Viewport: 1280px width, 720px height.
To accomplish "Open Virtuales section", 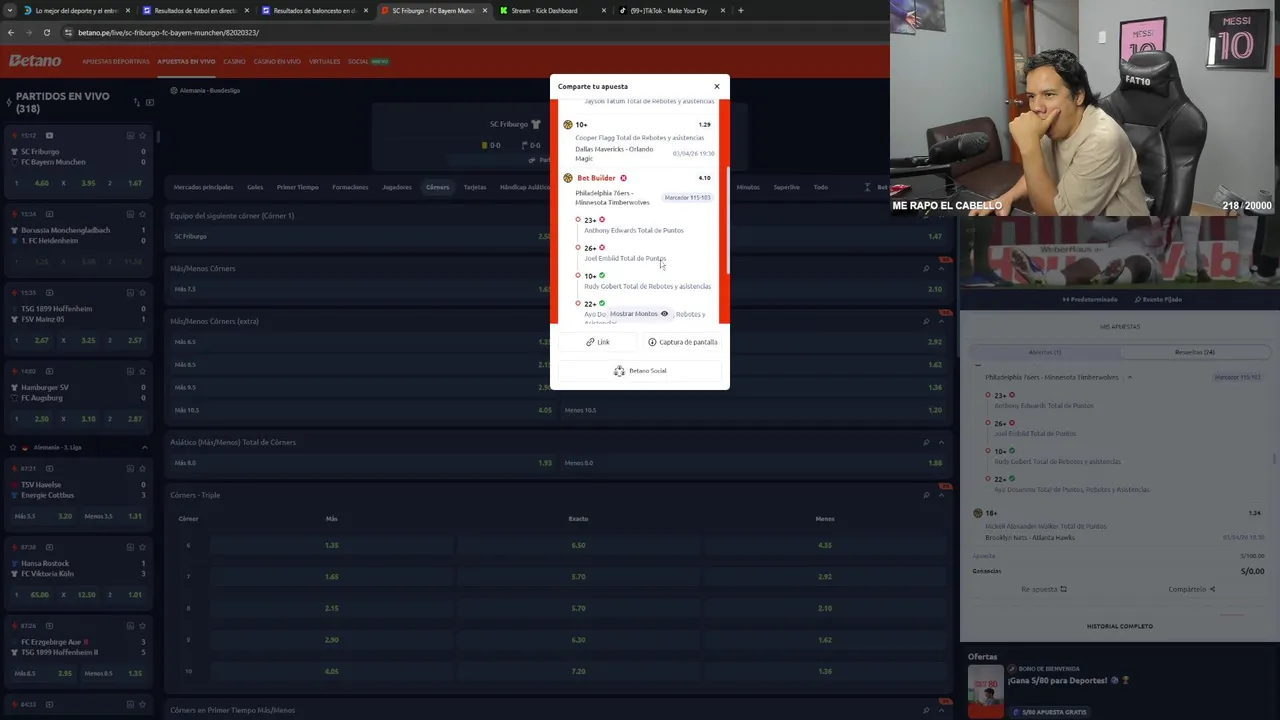I will 324,62.
